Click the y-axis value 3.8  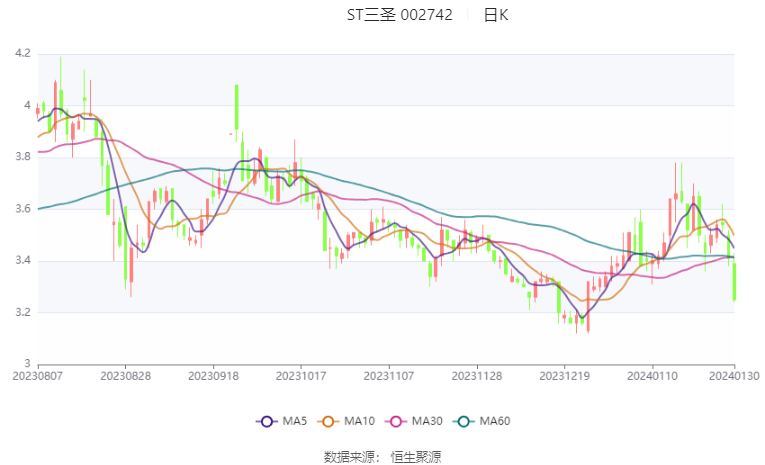tap(23, 157)
